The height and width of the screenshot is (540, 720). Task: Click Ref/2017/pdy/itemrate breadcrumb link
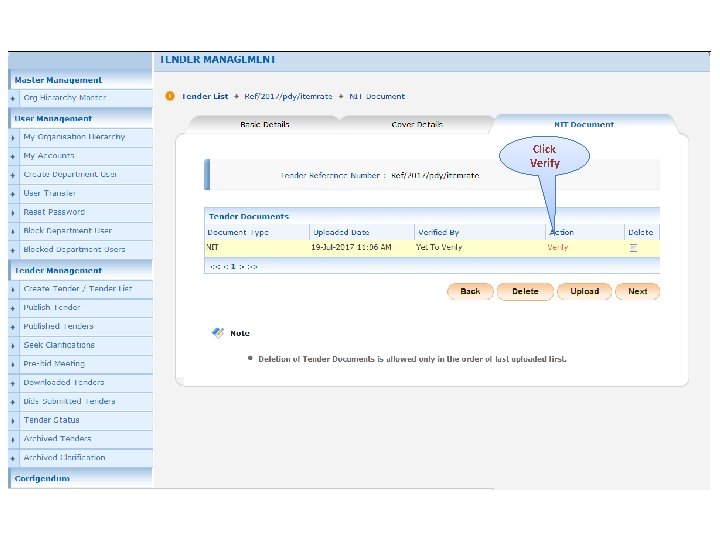point(288,96)
